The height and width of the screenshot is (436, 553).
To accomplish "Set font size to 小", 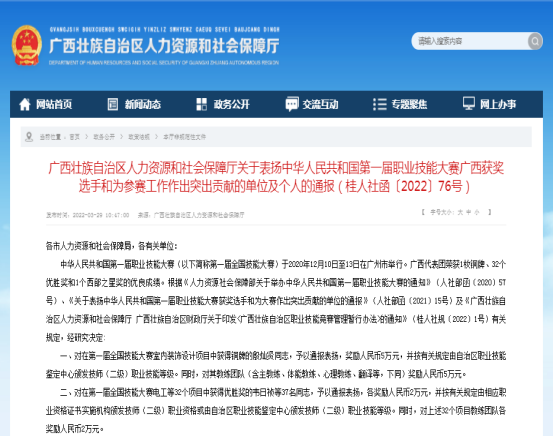I will pyautogui.click(x=477, y=212).
